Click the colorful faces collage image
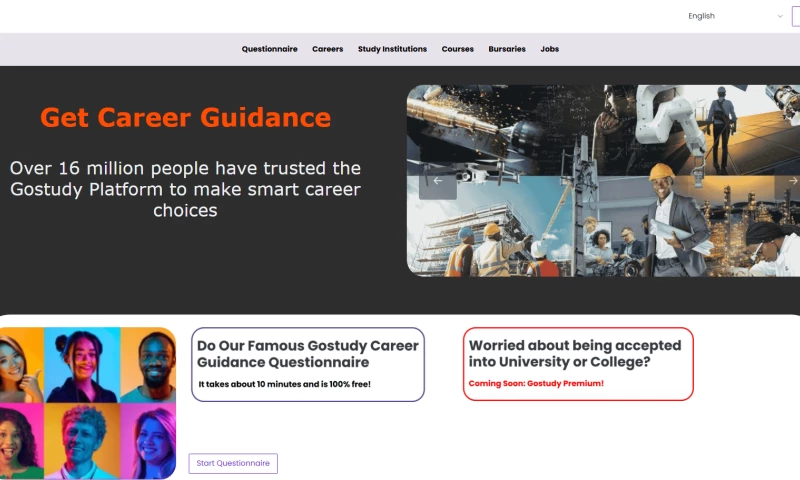The image size is (800, 480). point(88,403)
